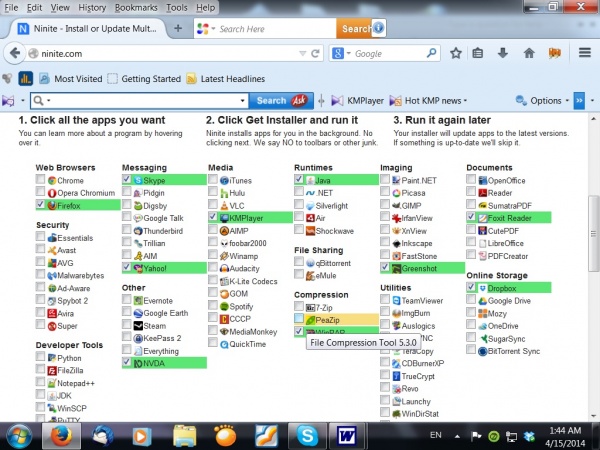Screen dimensions: 600x450
Task: Select the Ninite browser tab
Action: click(x=87, y=29)
